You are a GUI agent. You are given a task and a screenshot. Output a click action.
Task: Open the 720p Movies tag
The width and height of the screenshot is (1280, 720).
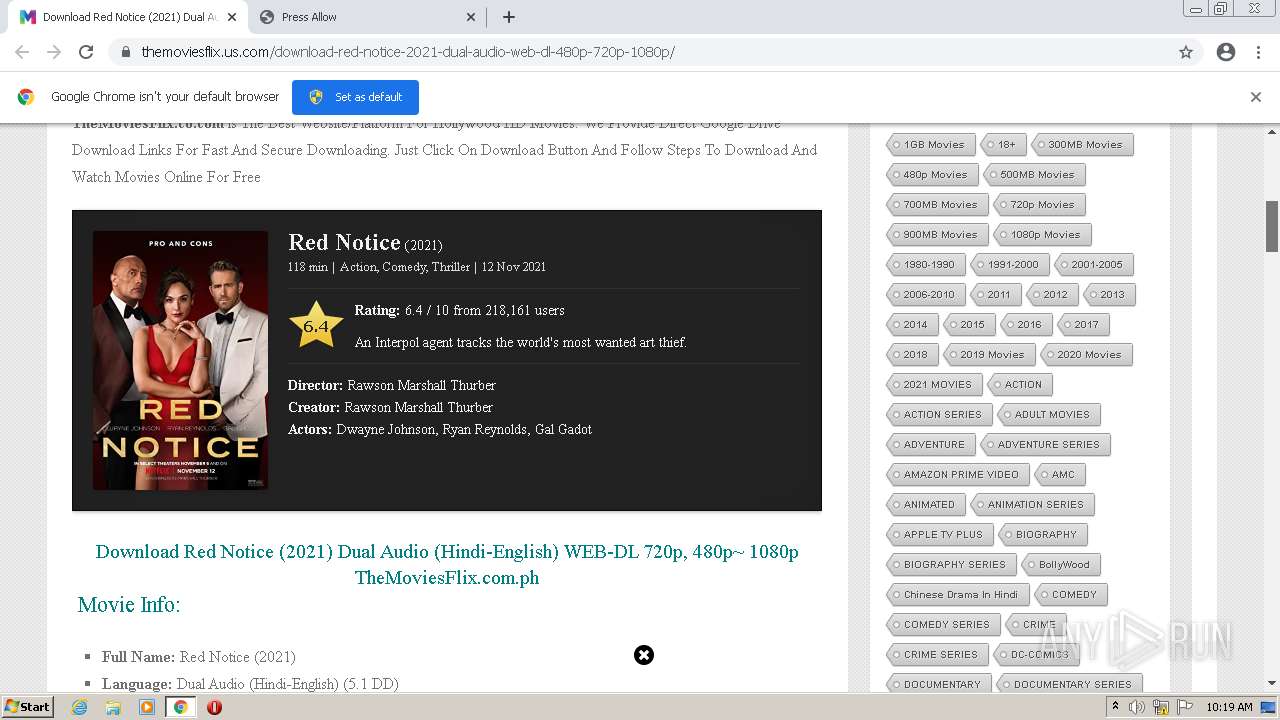(x=1038, y=205)
